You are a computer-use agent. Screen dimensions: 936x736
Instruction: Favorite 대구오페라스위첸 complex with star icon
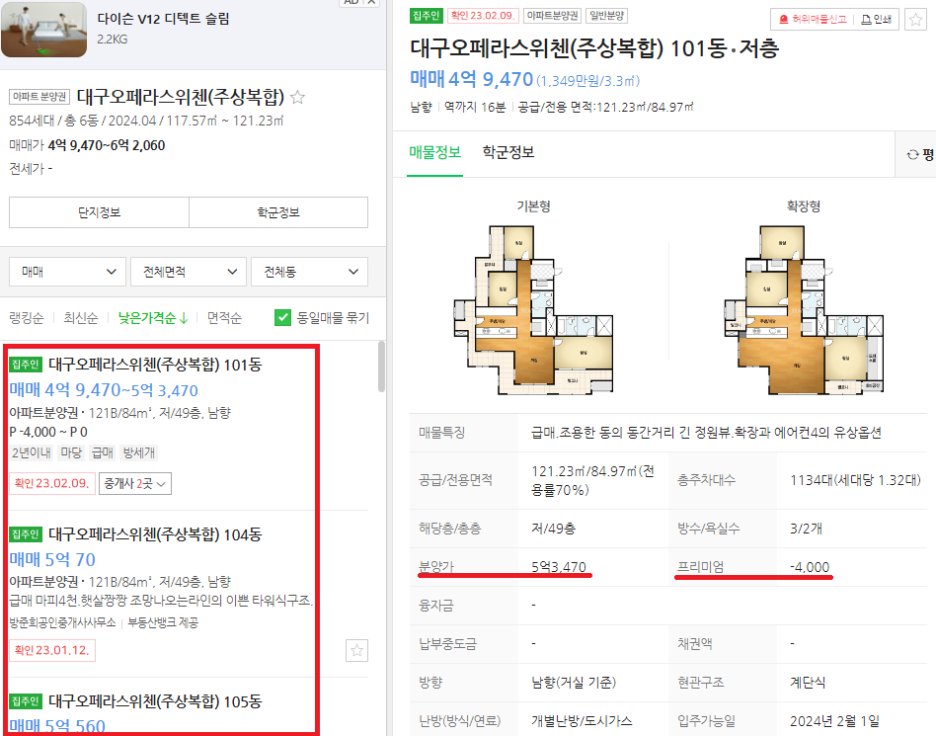[297, 97]
